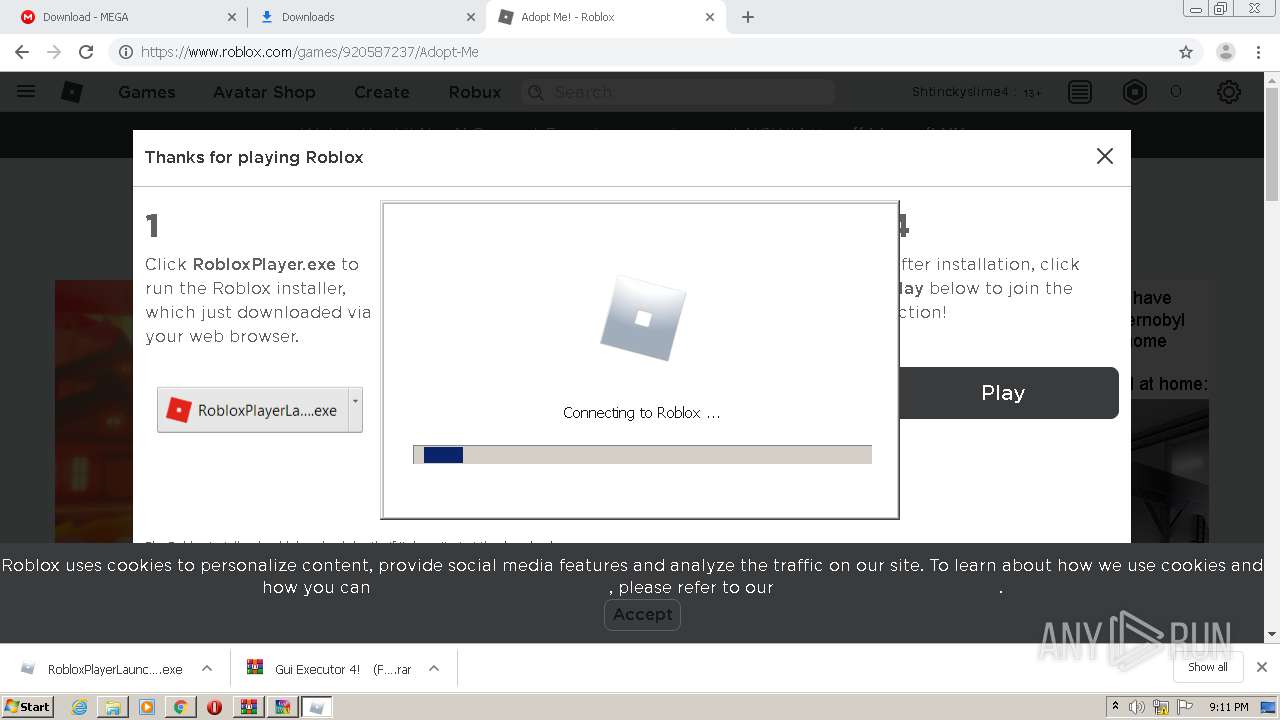Open the Chrome profile avatar

[1226, 52]
